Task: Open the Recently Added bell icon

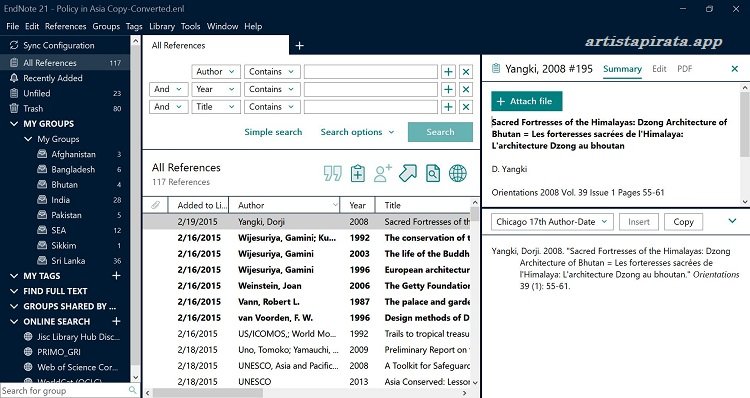Action: click(x=14, y=77)
